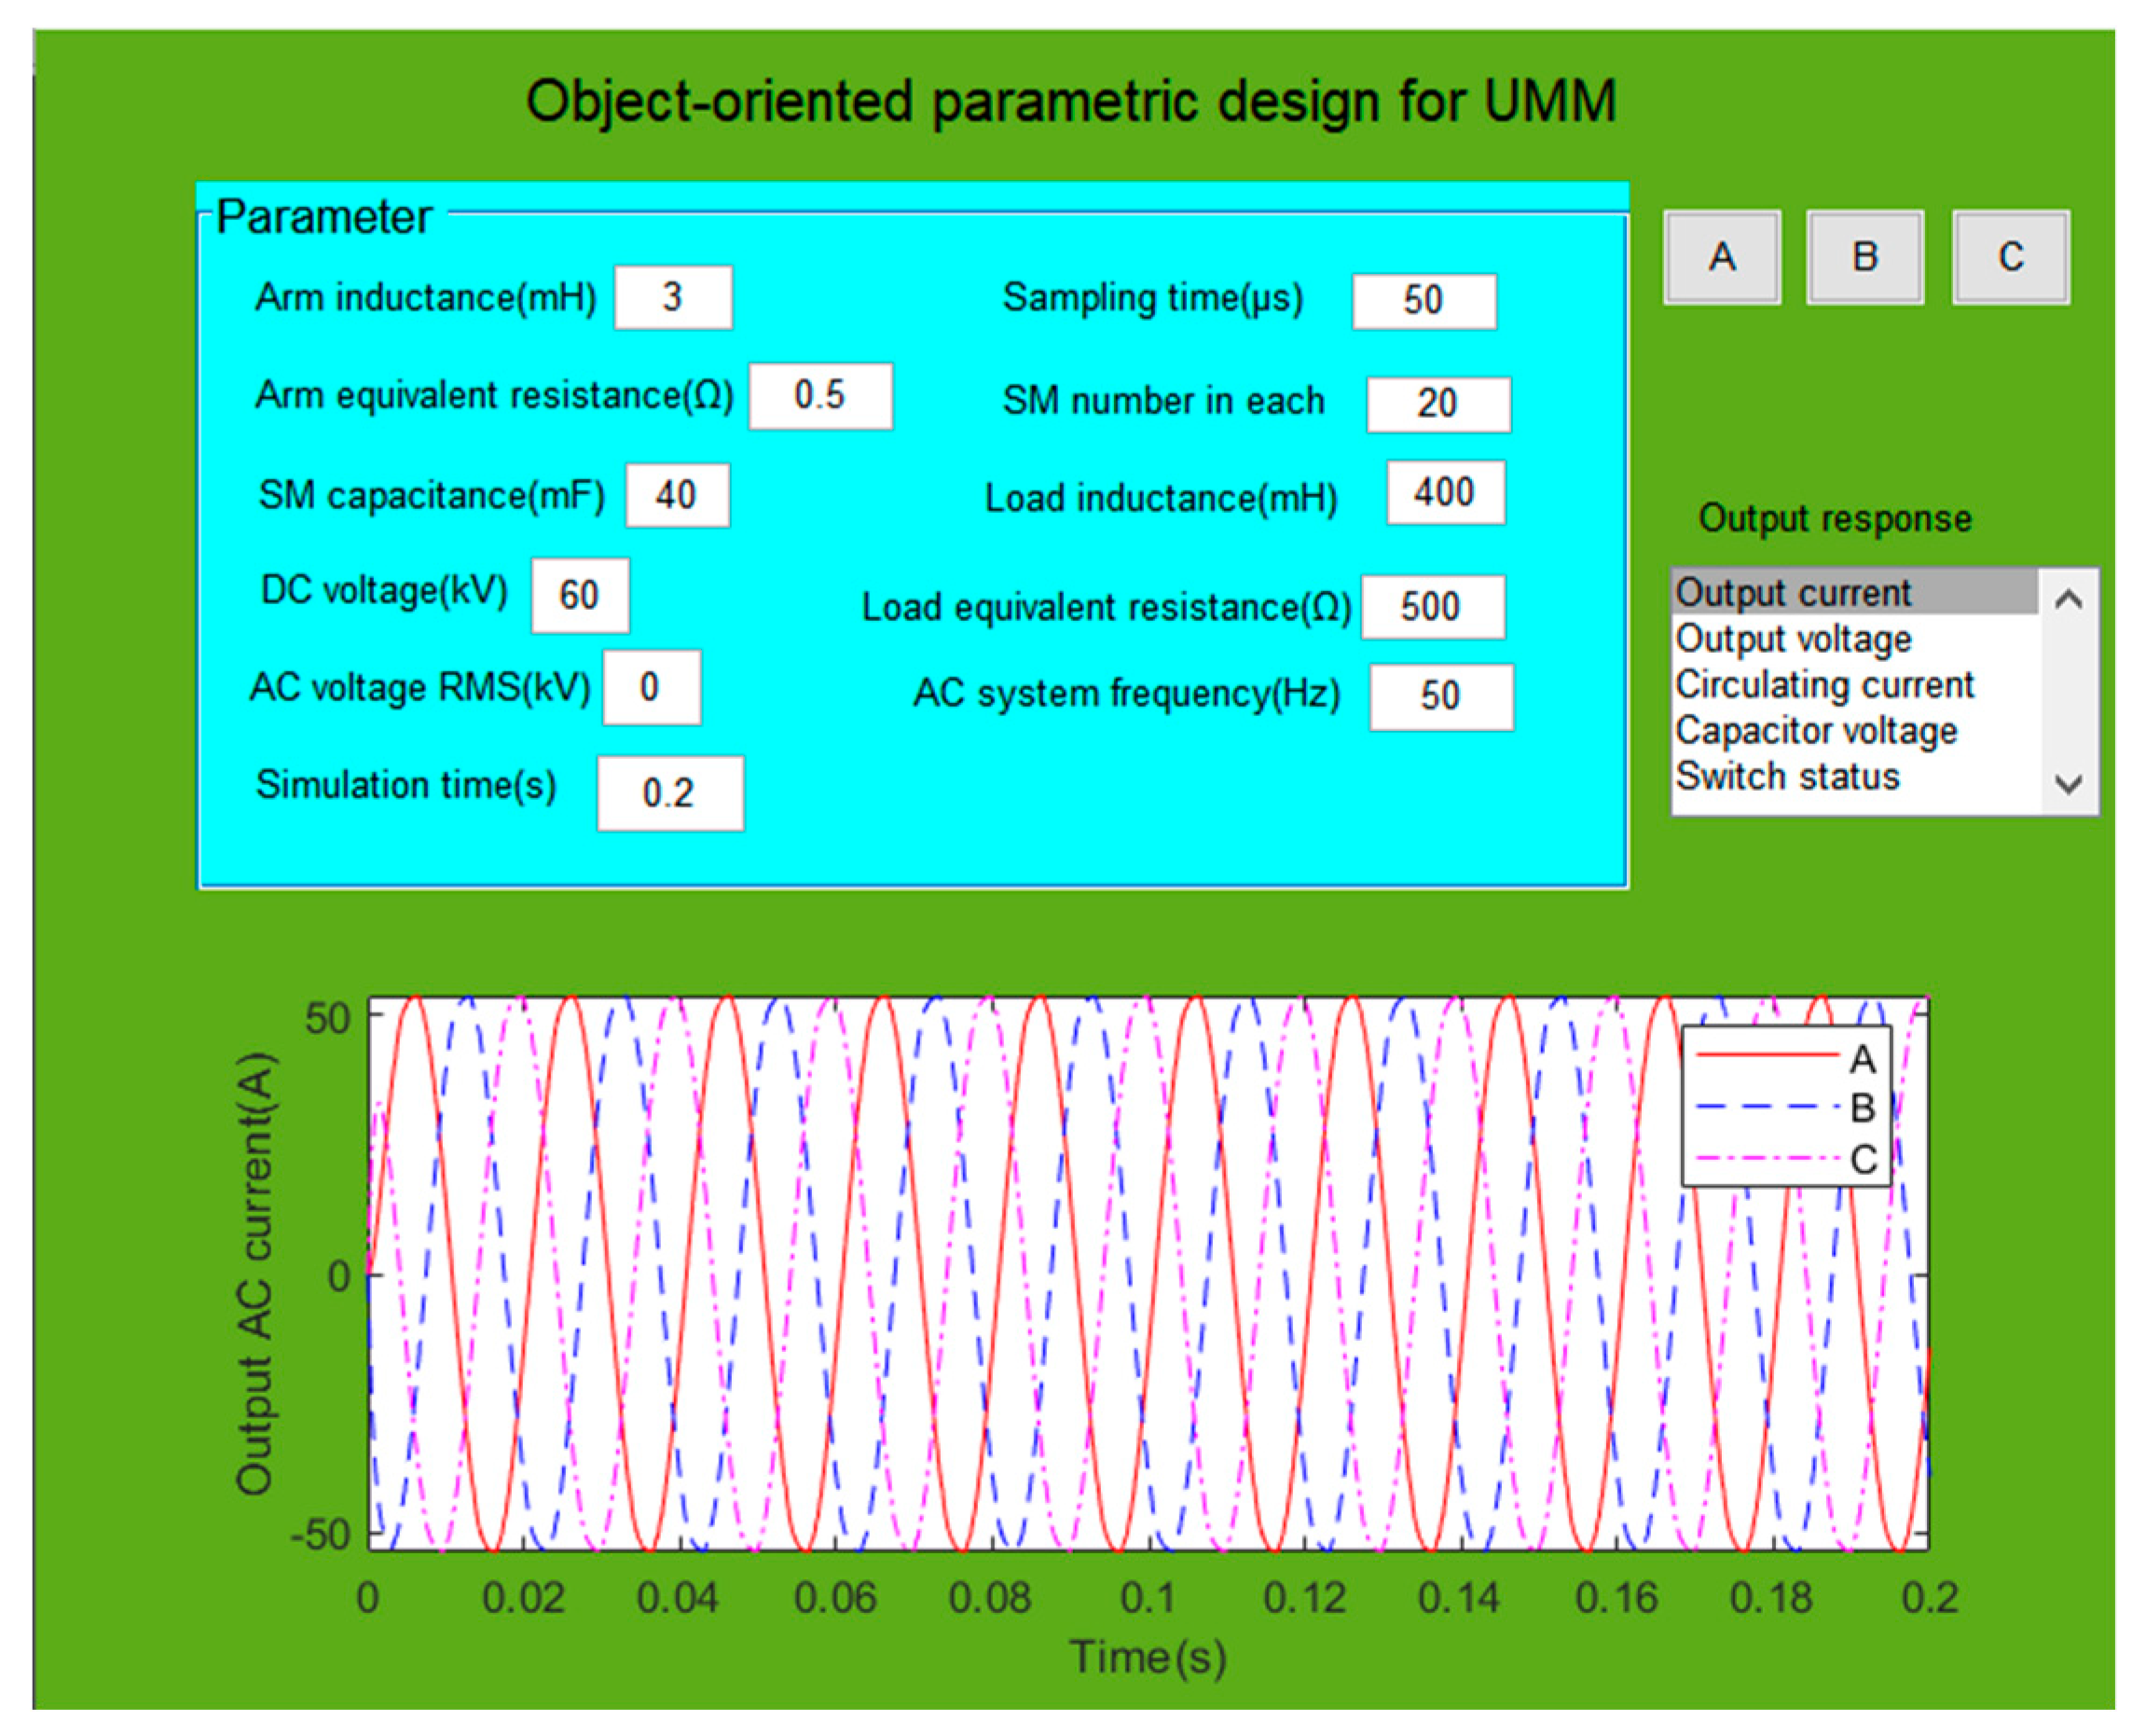Edit the DC voltage field

click(x=580, y=595)
